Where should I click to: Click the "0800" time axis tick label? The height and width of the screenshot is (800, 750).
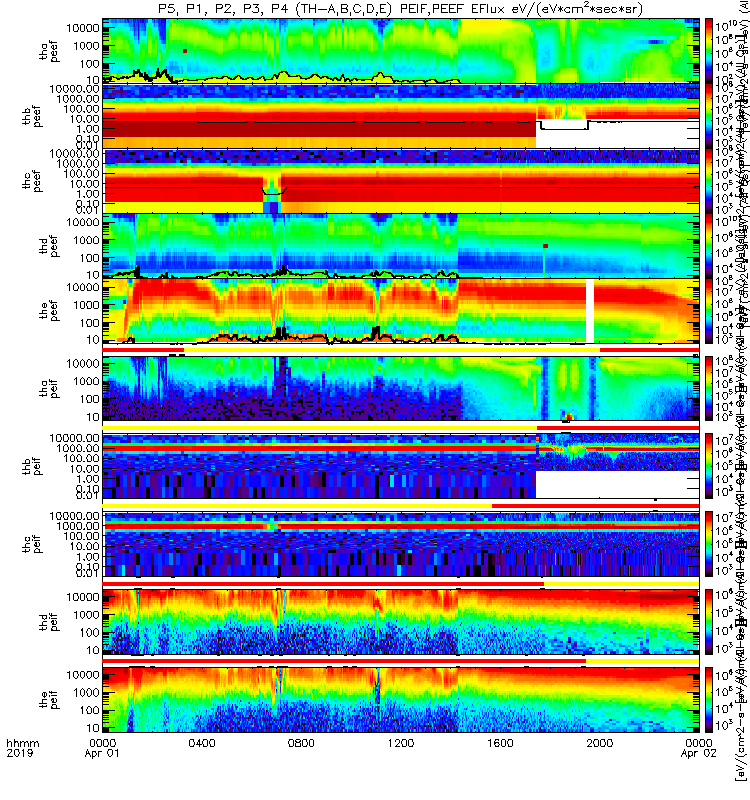pyautogui.click(x=301, y=743)
